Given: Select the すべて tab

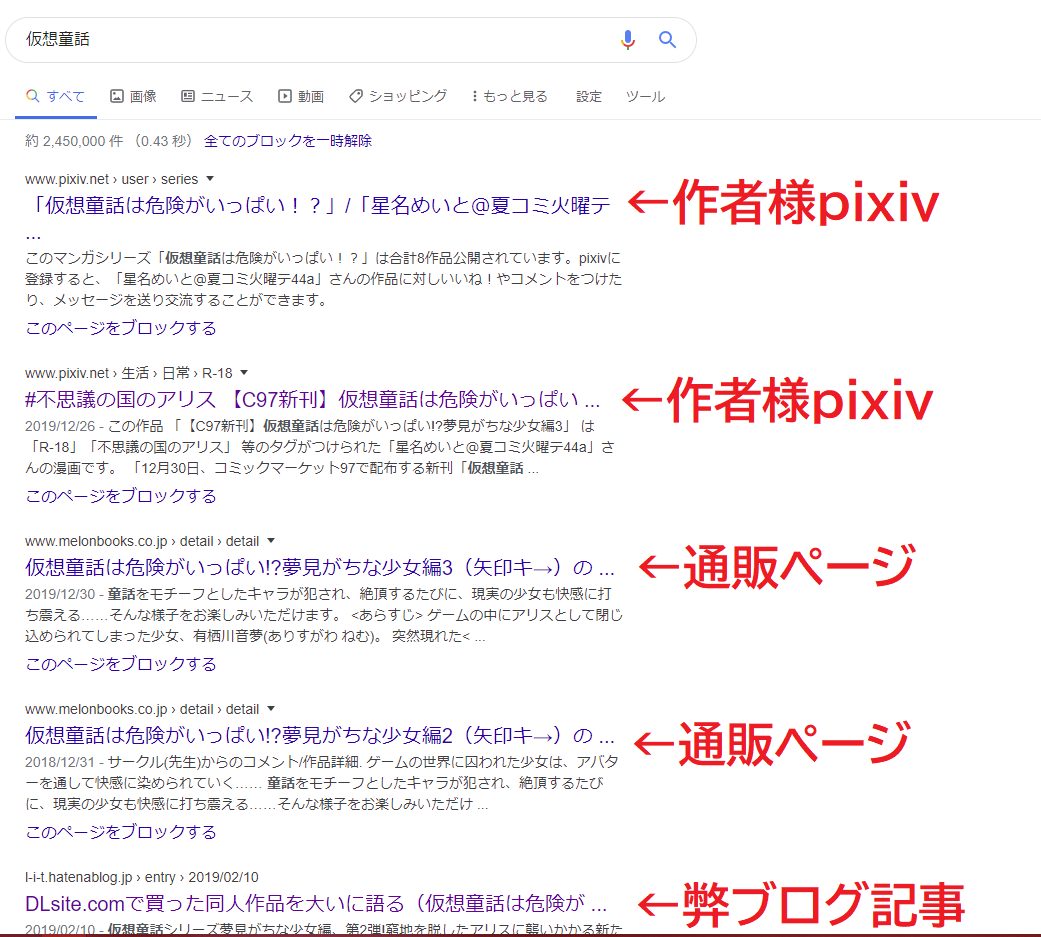Looking at the screenshot, I should coord(56,96).
